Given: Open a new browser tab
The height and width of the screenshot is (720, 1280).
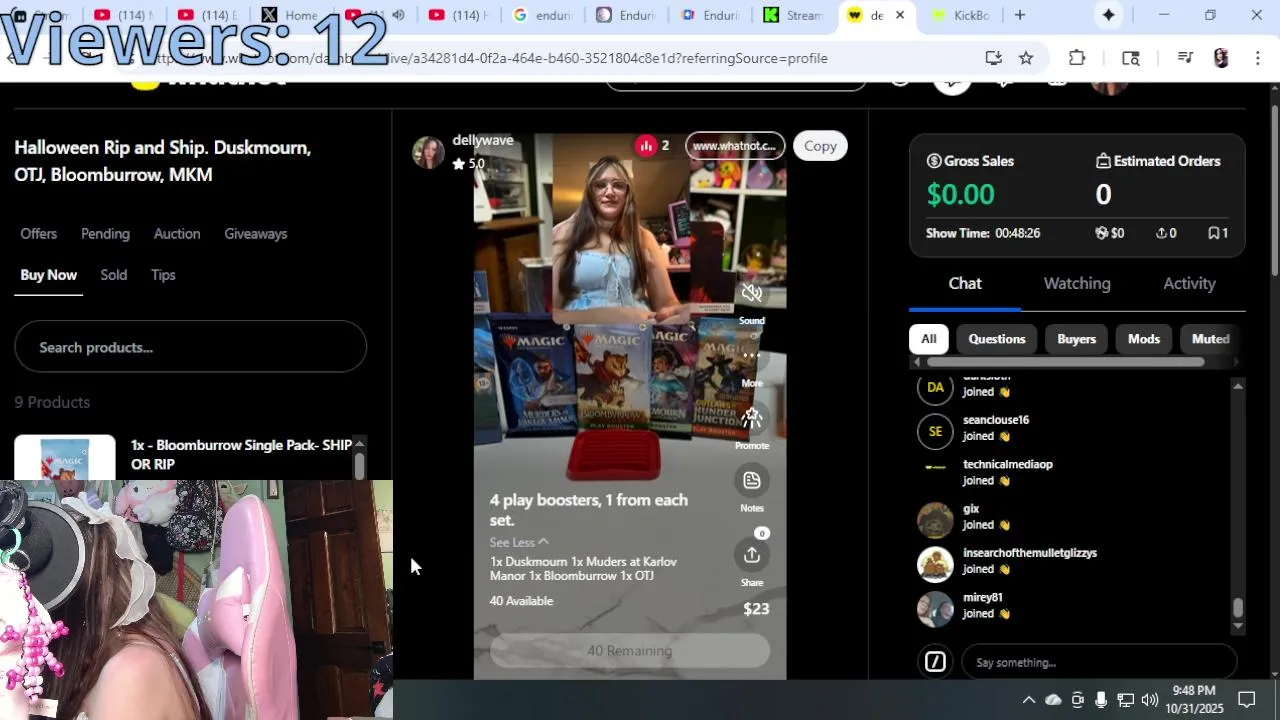Looking at the screenshot, I should coord(1019,15).
